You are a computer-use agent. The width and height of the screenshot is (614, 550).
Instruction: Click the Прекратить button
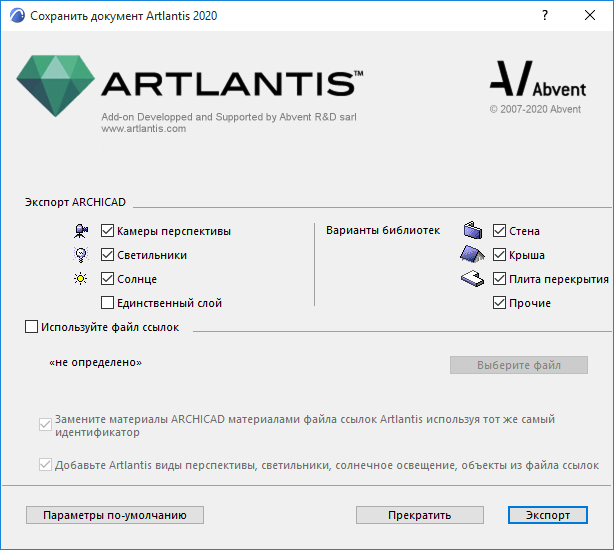pyautogui.click(x=420, y=515)
